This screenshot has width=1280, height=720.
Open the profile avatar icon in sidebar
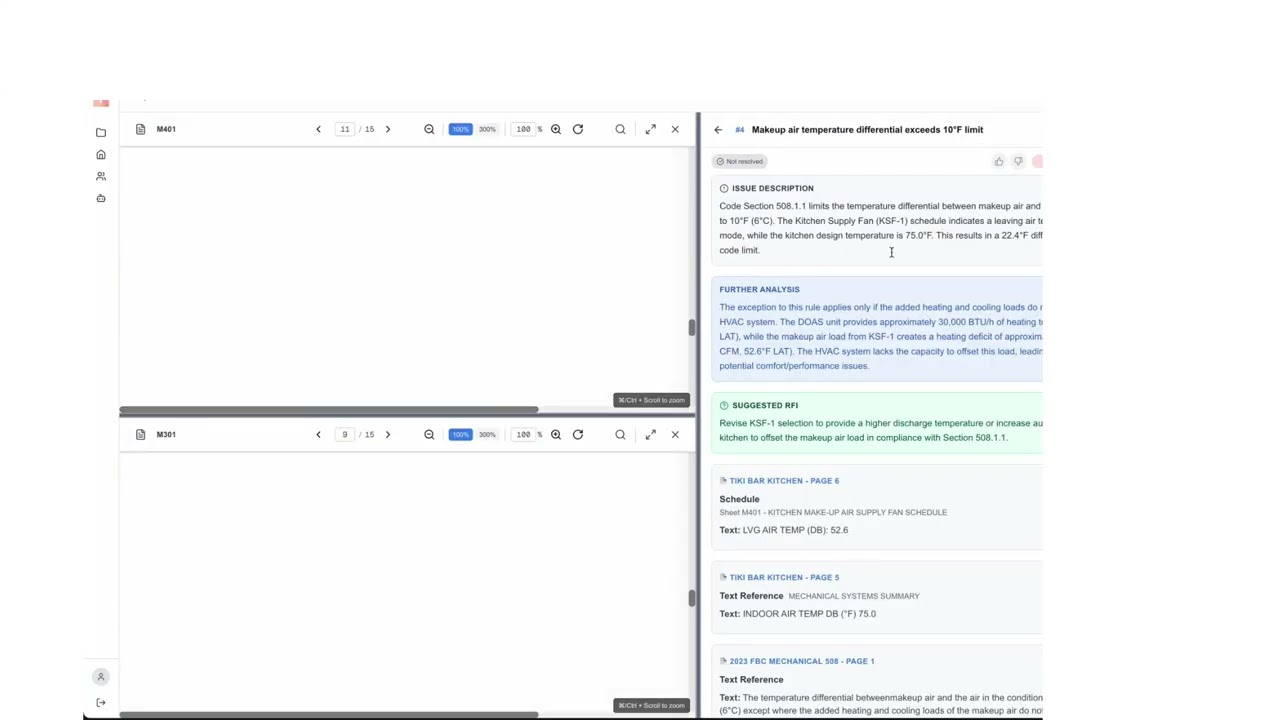101,677
